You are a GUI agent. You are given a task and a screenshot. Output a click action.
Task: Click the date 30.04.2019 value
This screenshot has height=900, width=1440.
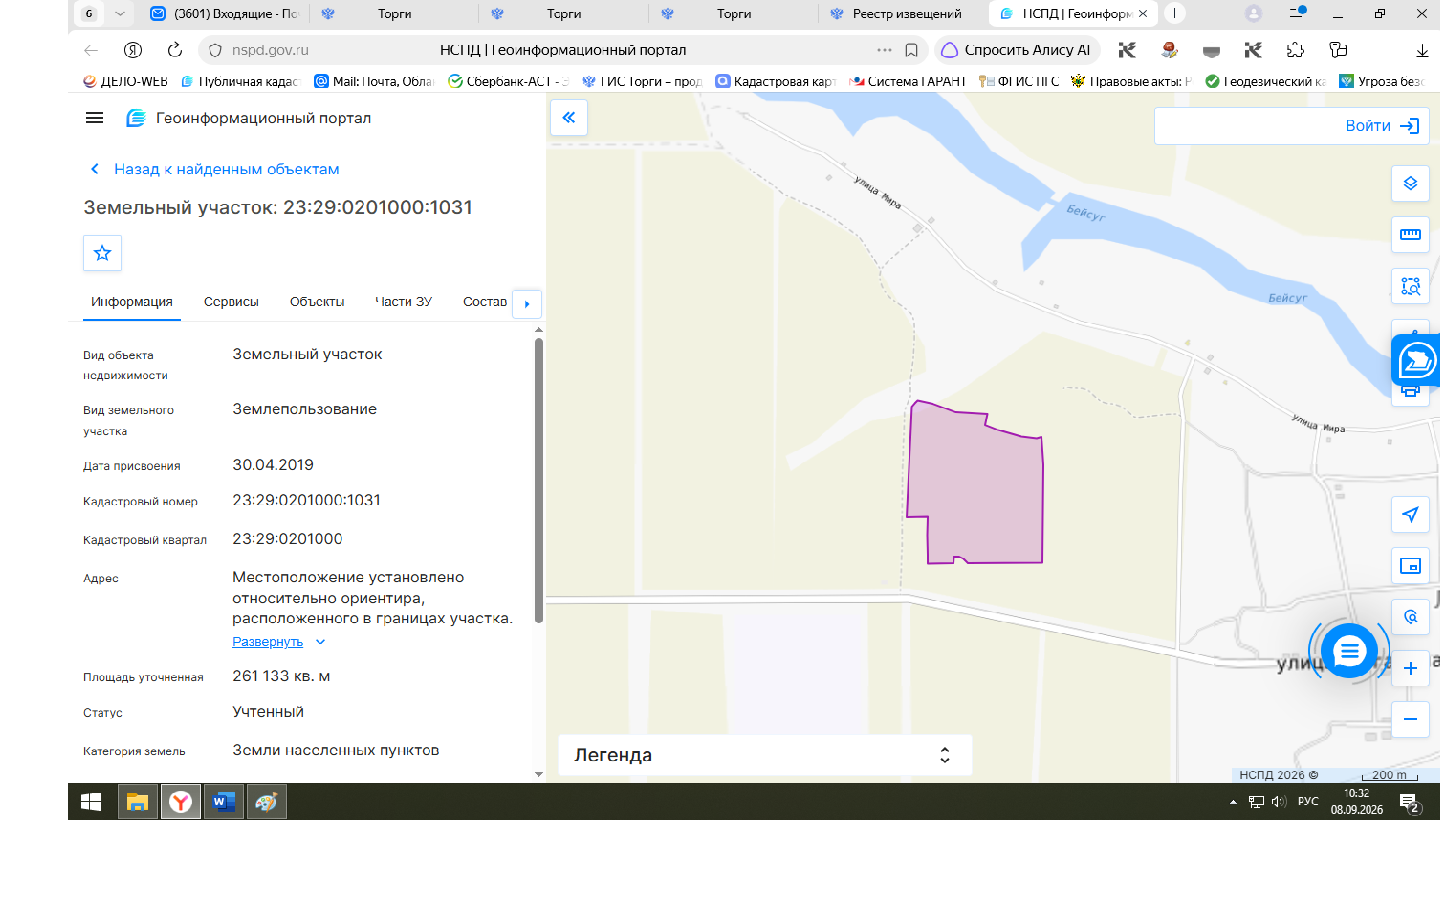(273, 465)
